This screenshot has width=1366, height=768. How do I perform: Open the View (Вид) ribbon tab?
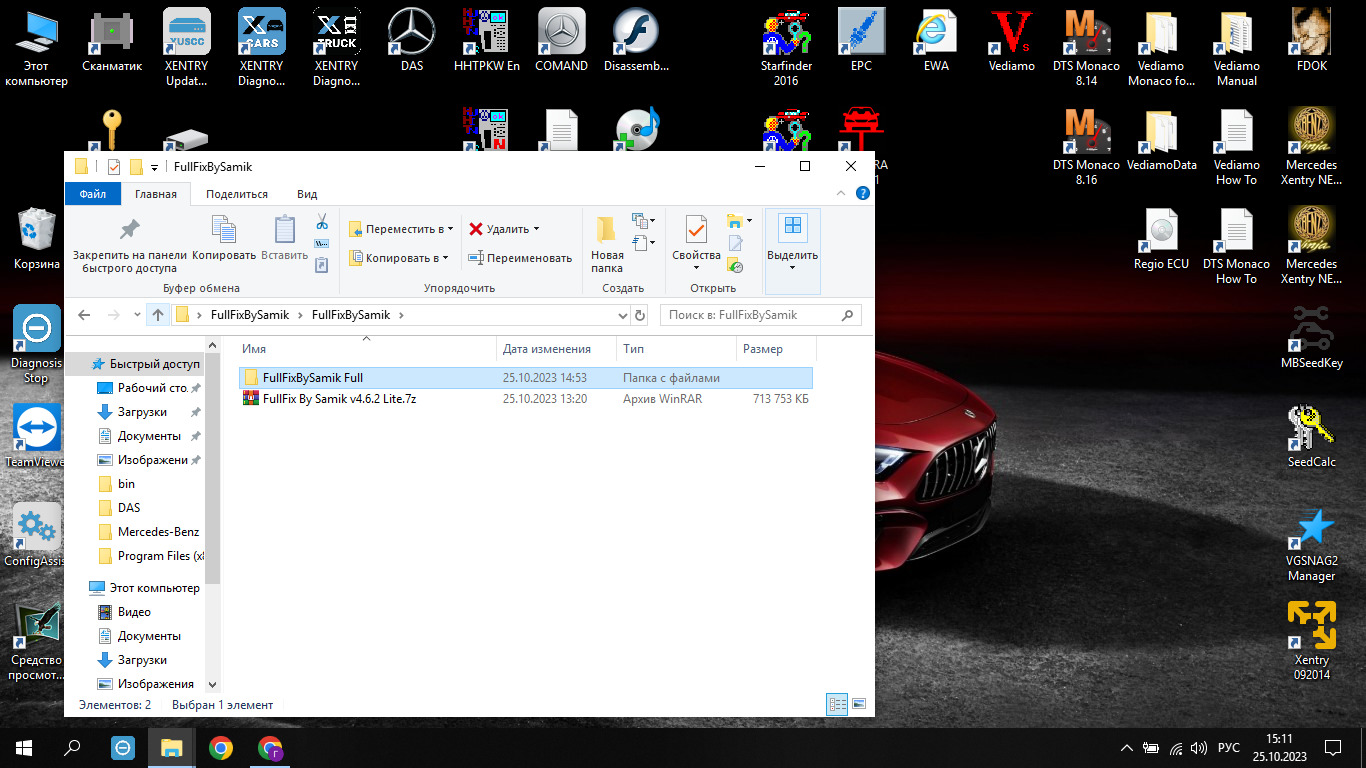click(307, 194)
